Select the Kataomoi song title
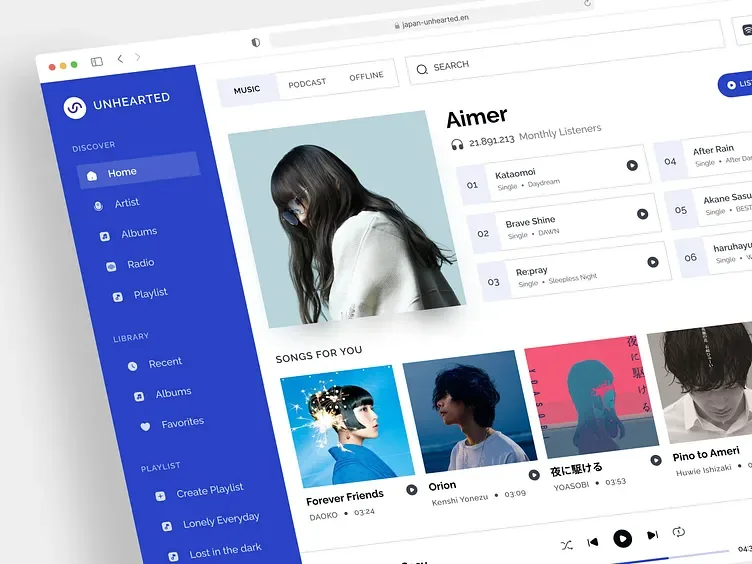This screenshot has width=752, height=564. 515,173
